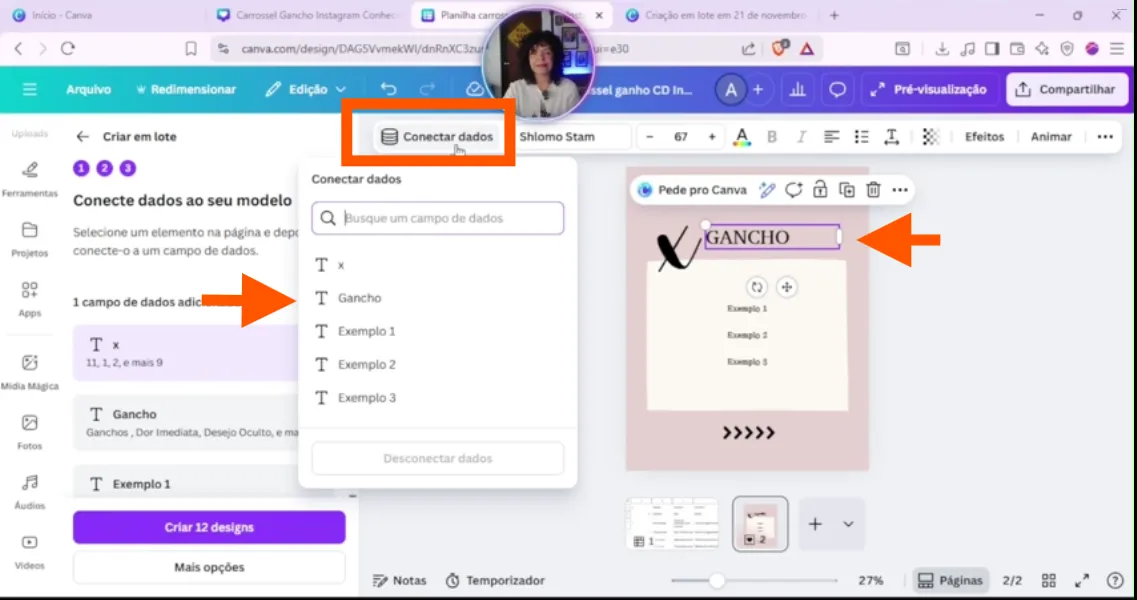The image size is (1137, 600).
Task: Click the Criar 12 designs button
Action: 209,527
